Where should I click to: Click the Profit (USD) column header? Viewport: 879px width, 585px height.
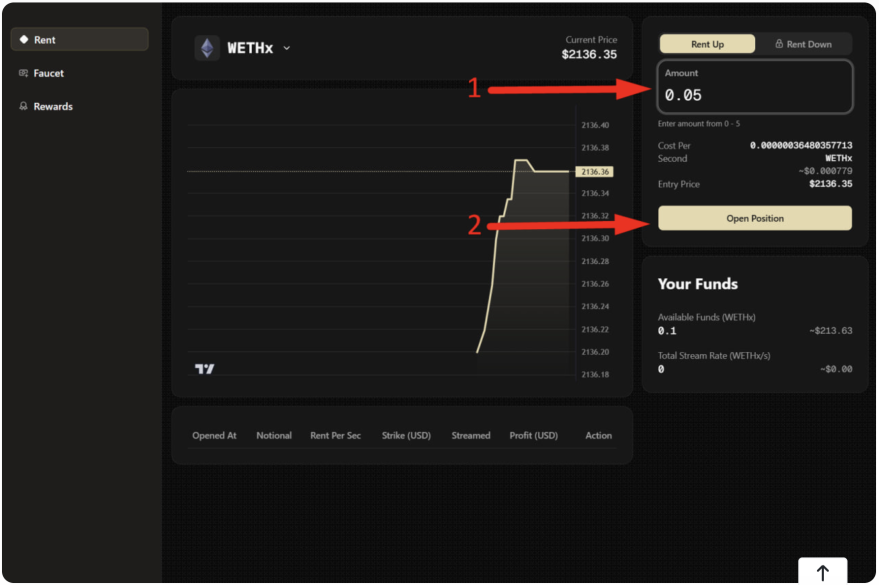[x=533, y=435]
